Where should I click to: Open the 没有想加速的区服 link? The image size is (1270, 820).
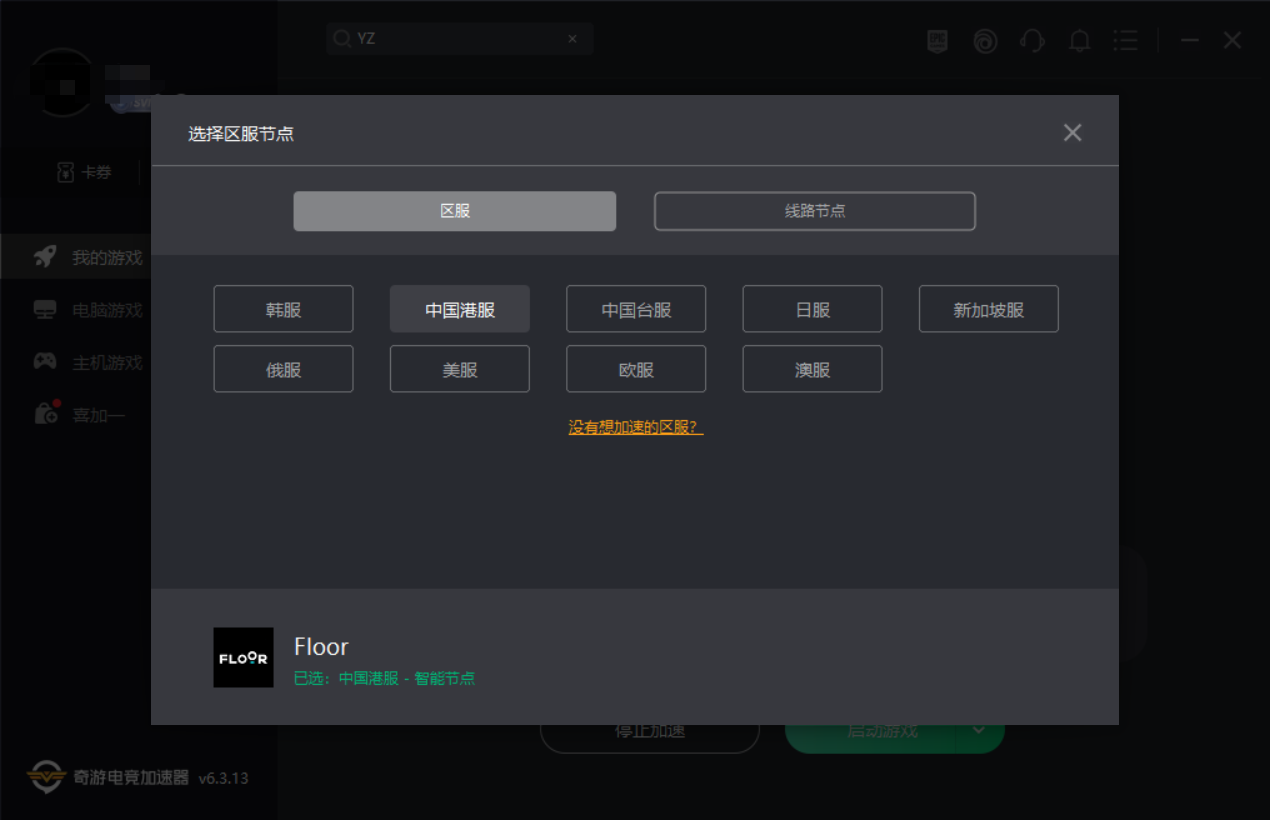[x=636, y=427]
